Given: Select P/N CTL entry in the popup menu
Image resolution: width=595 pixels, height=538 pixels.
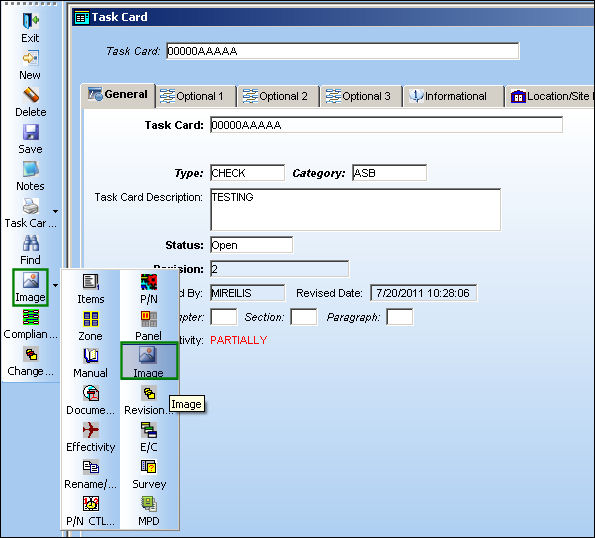Looking at the screenshot, I should (91, 511).
